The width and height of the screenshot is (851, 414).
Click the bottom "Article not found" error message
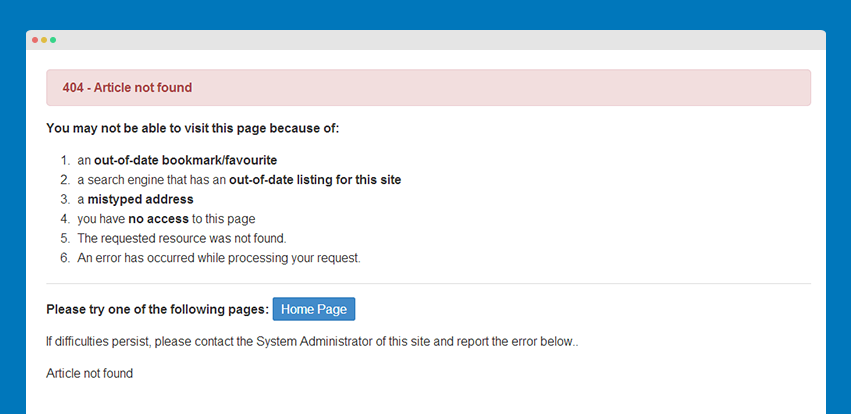click(90, 373)
